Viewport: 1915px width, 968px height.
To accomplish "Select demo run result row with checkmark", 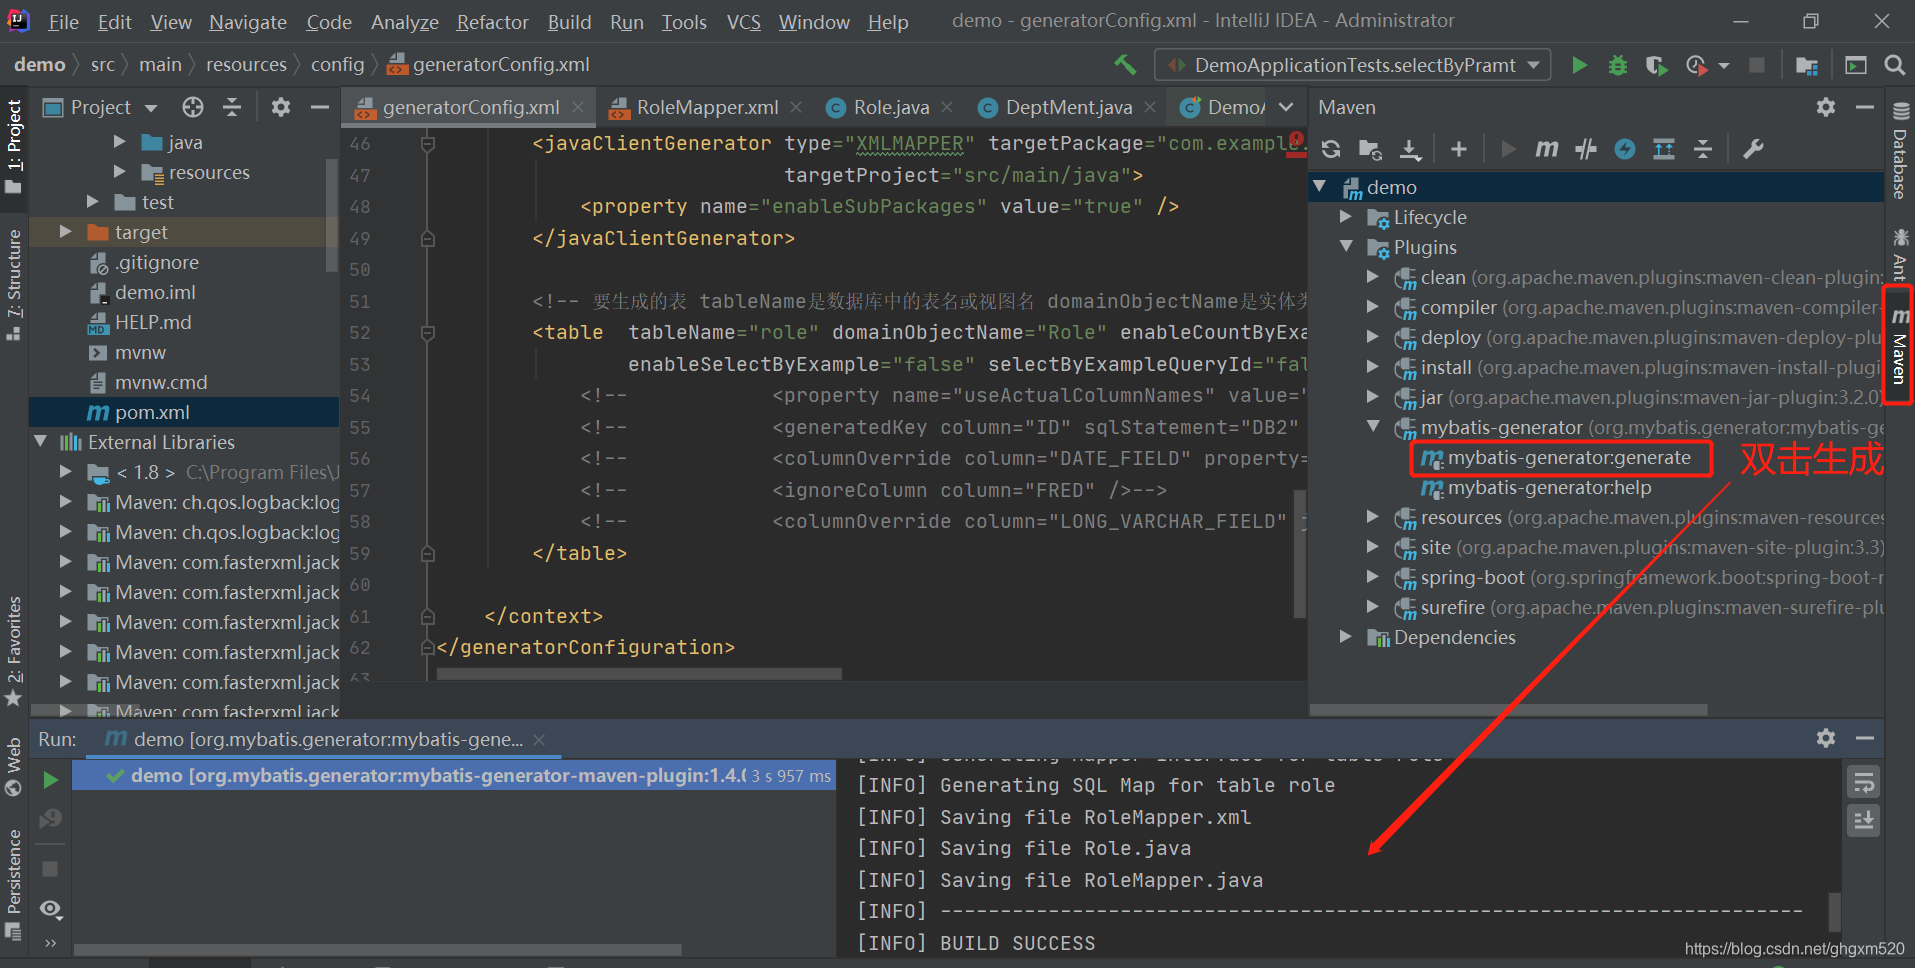I will (x=453, y=775).
